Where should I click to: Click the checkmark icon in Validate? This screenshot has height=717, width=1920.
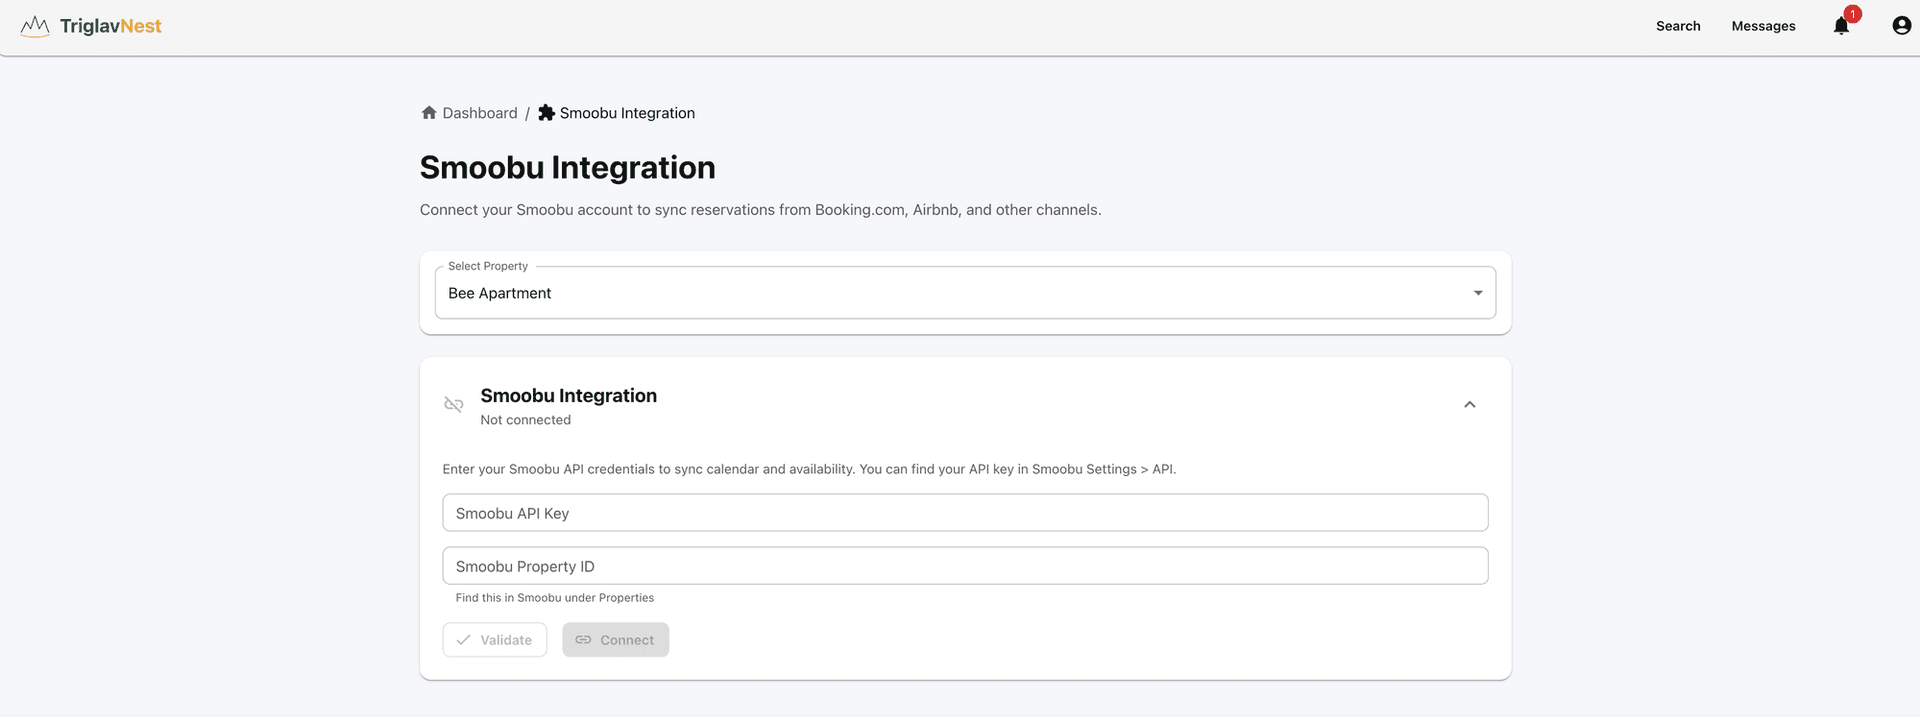pos(463,640)
